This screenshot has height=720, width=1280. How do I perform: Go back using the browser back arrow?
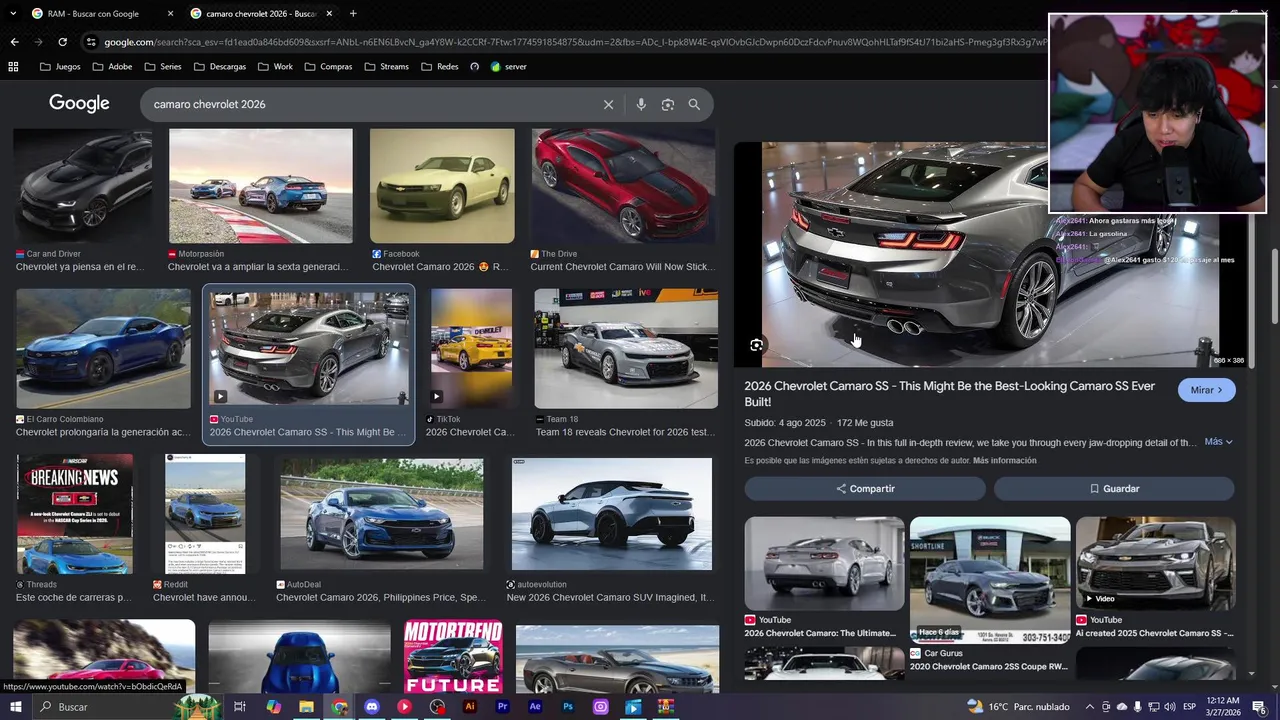[14, 42]
